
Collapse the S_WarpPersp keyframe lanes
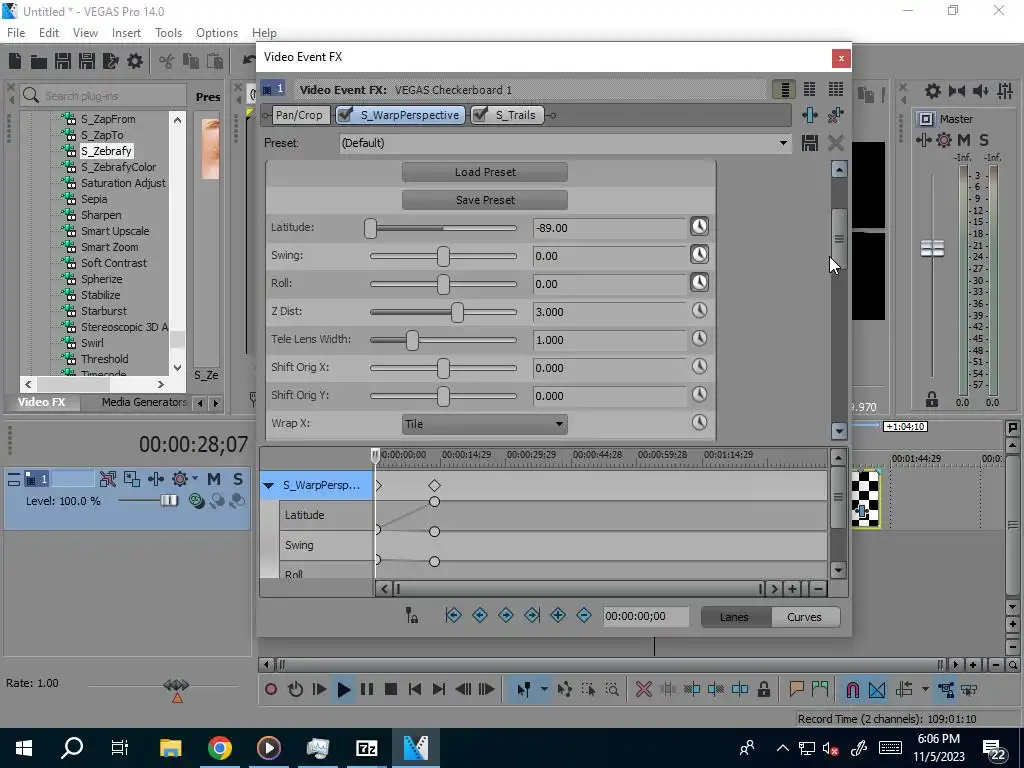click(x=268, y=486)
